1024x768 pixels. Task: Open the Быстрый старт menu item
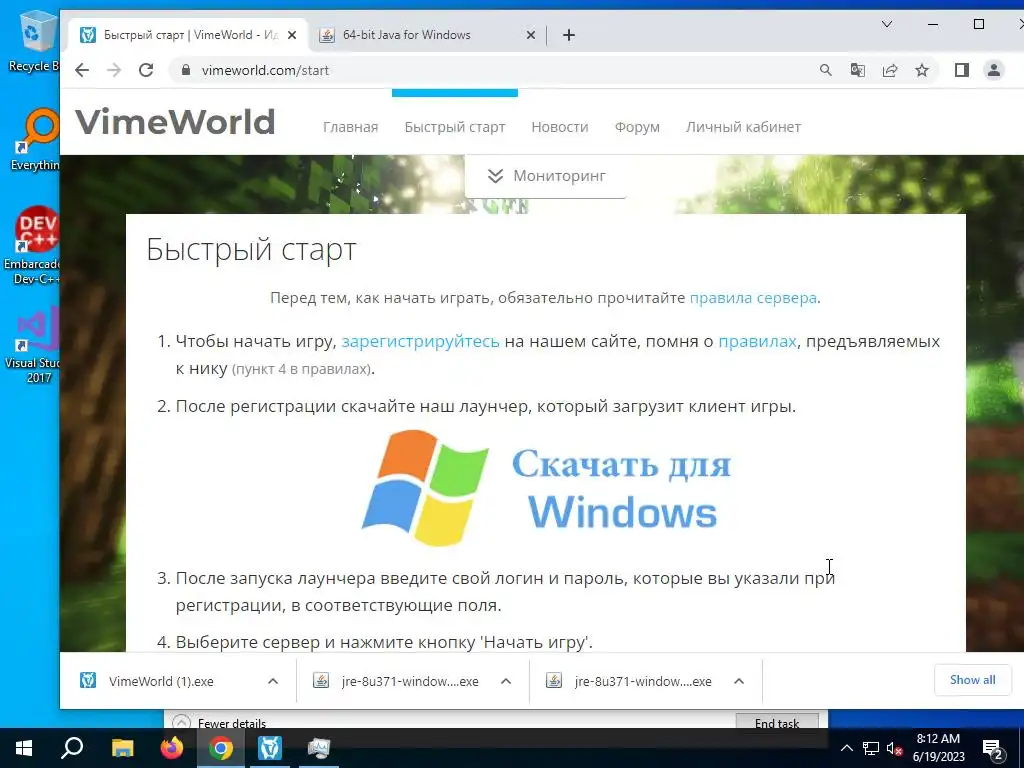(x=455, y=127)
